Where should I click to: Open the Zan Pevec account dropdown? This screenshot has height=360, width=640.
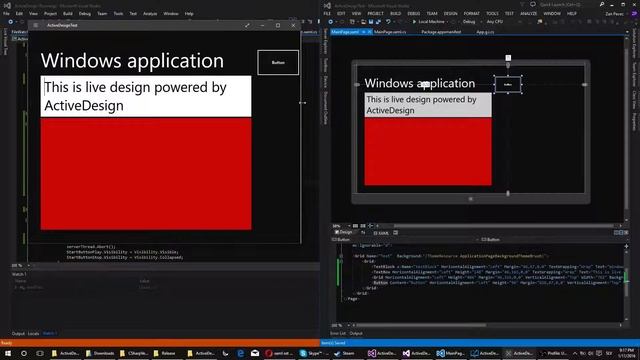615,13
